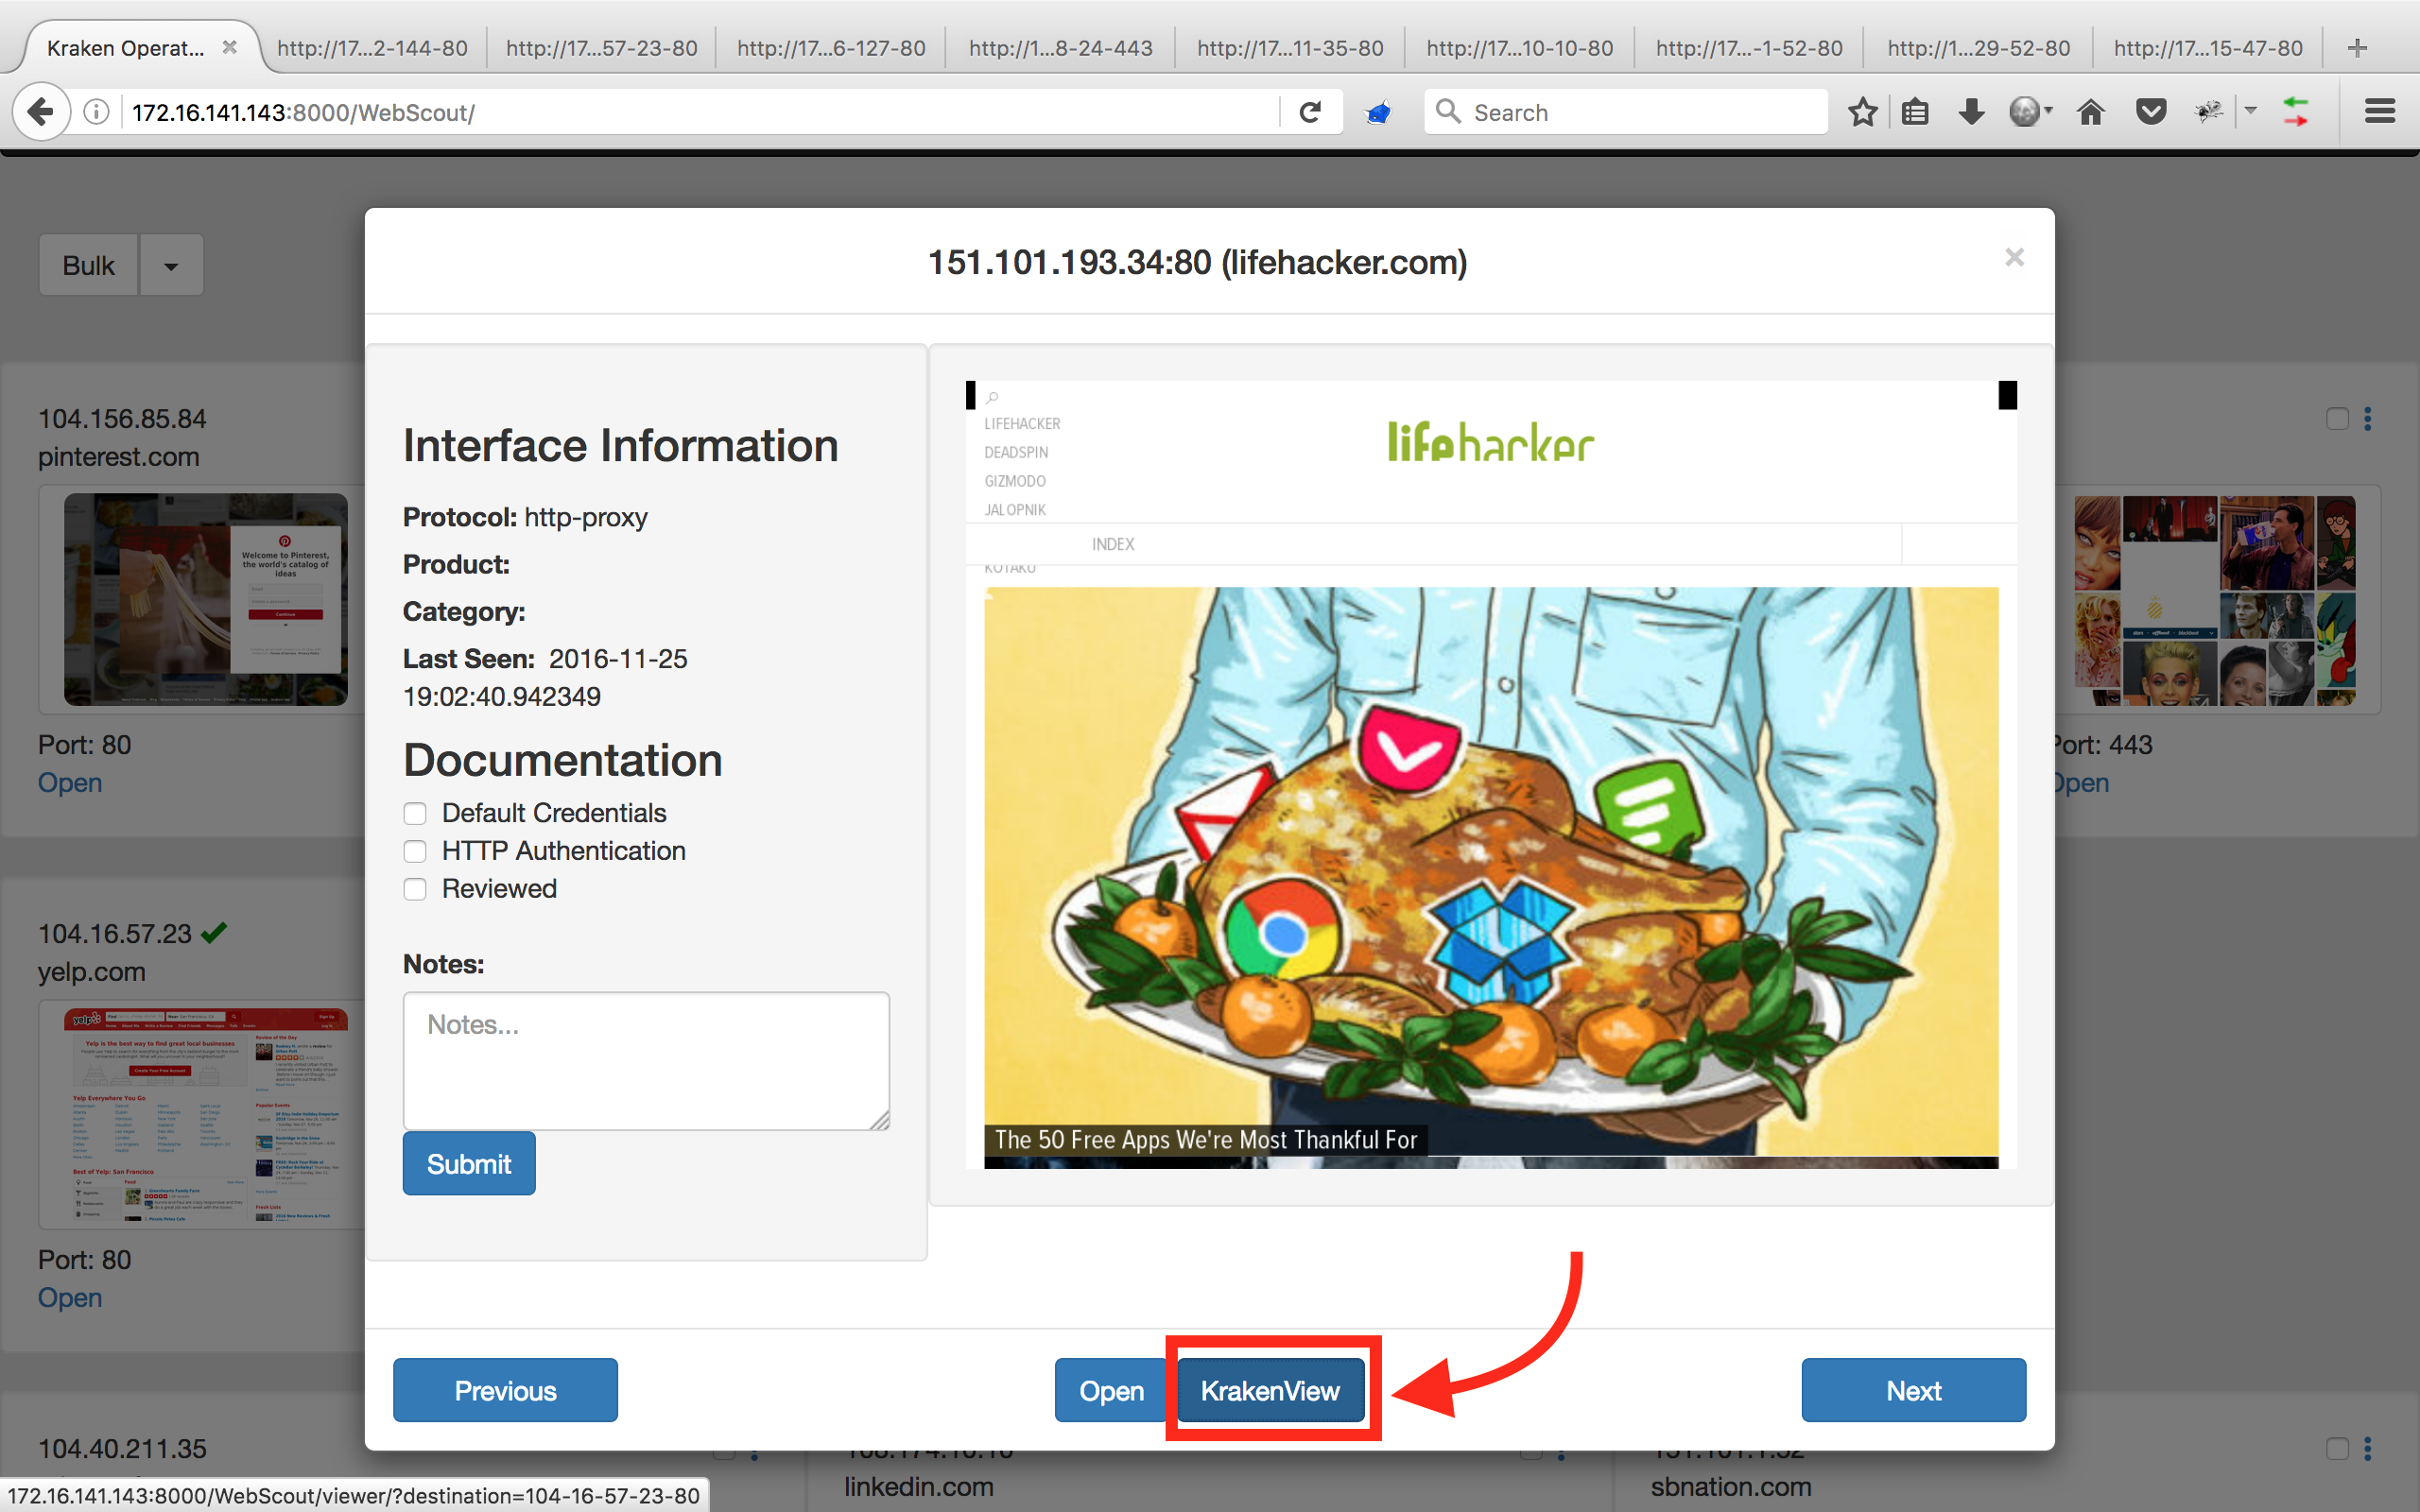Check the HTTP Authentication box
Image resolution: width=2420 pixels, height=1512 pixels.
tap(415, 852)
